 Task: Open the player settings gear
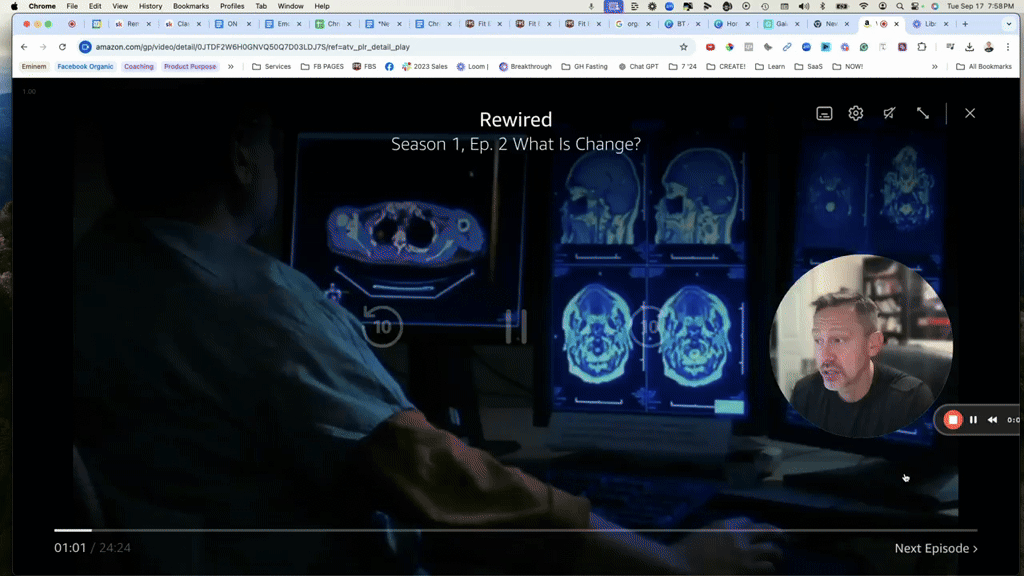coord(856,113)
